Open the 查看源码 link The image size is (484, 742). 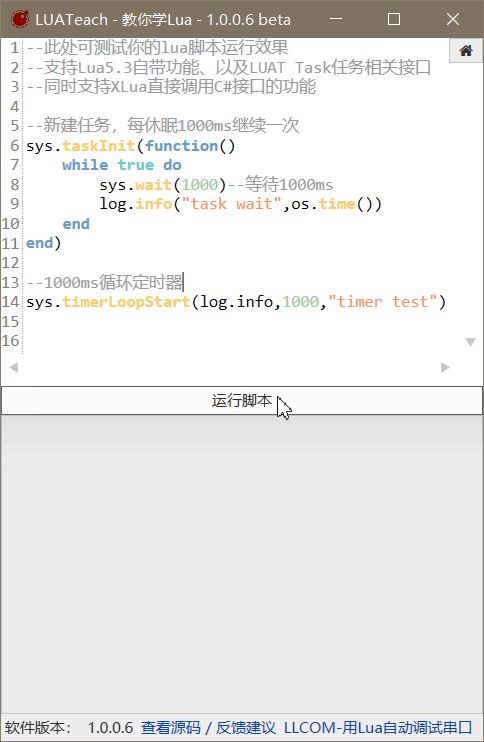170,728
